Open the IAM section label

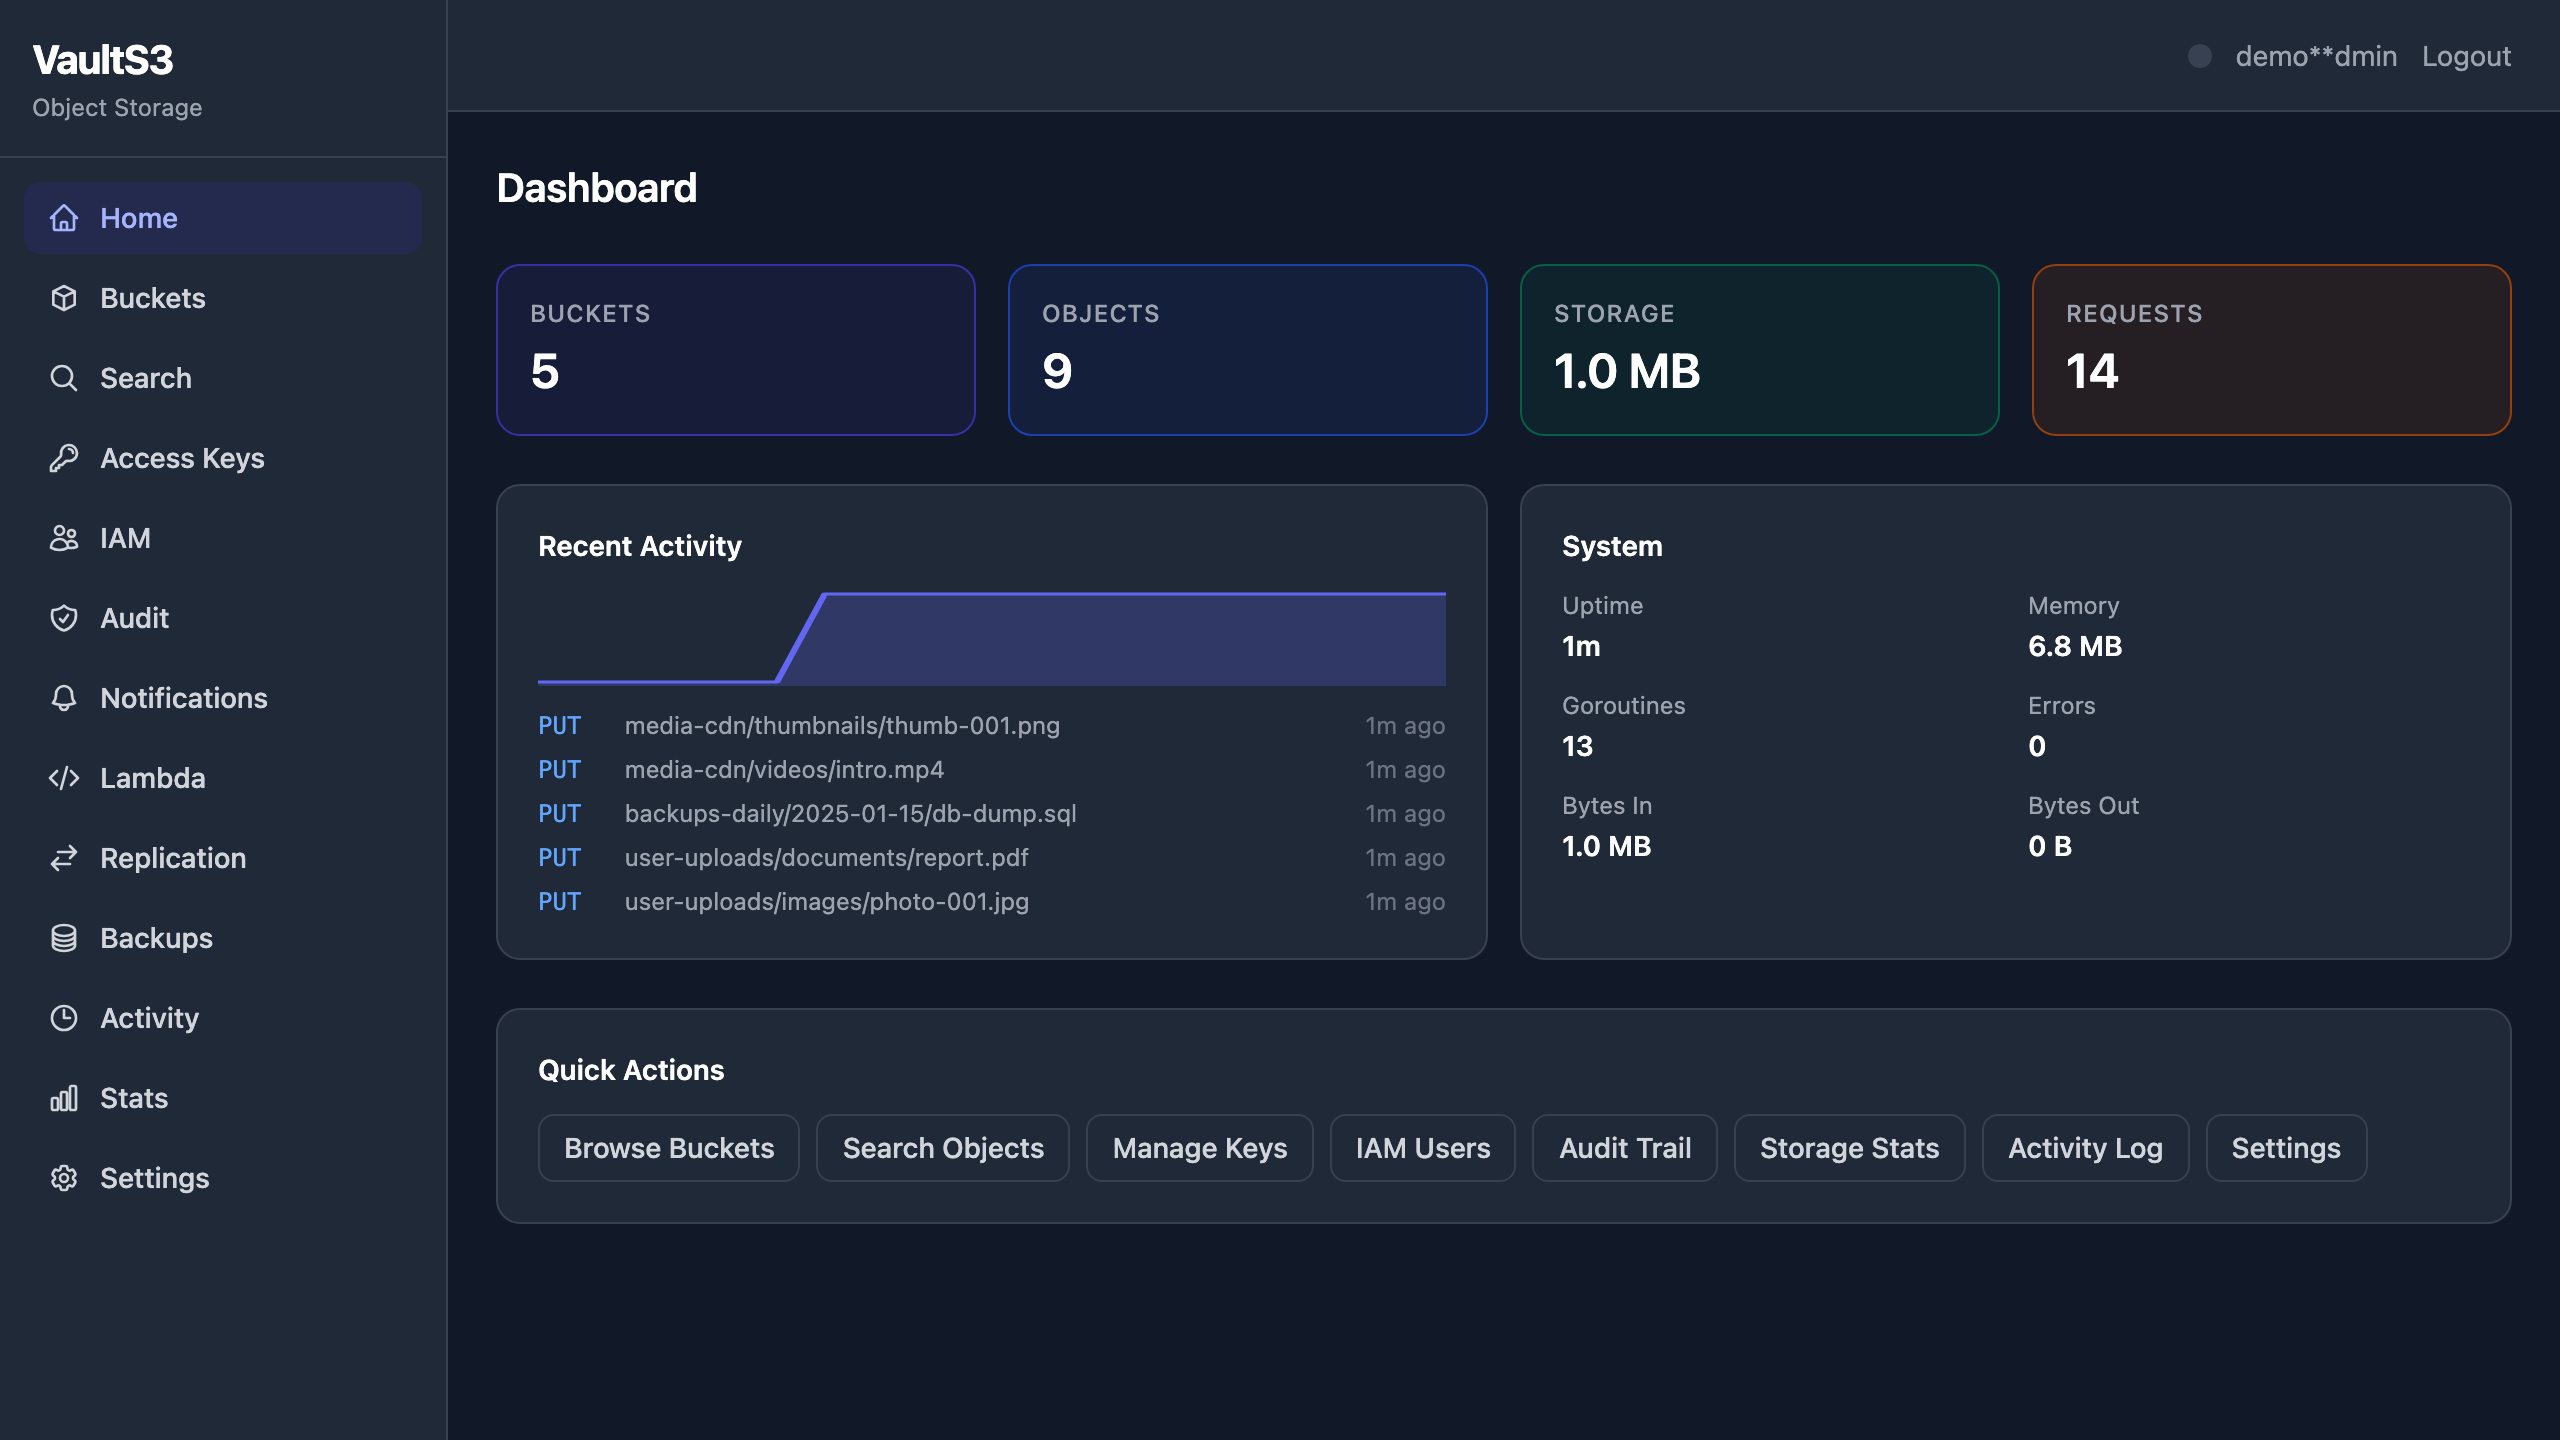(x=125, y=538)
